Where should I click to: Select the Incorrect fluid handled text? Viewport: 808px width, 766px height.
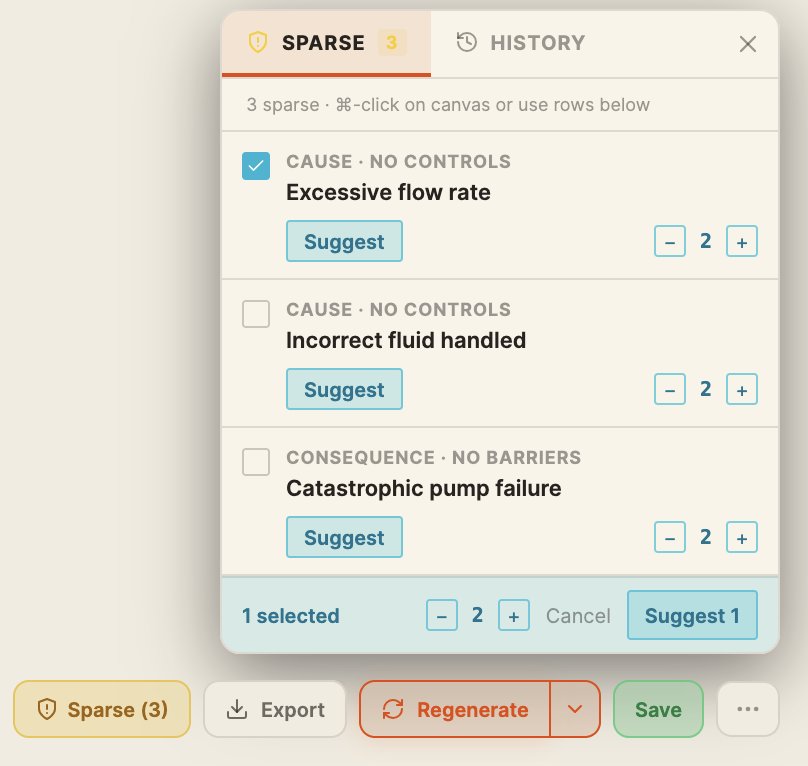tap(406, 340)
